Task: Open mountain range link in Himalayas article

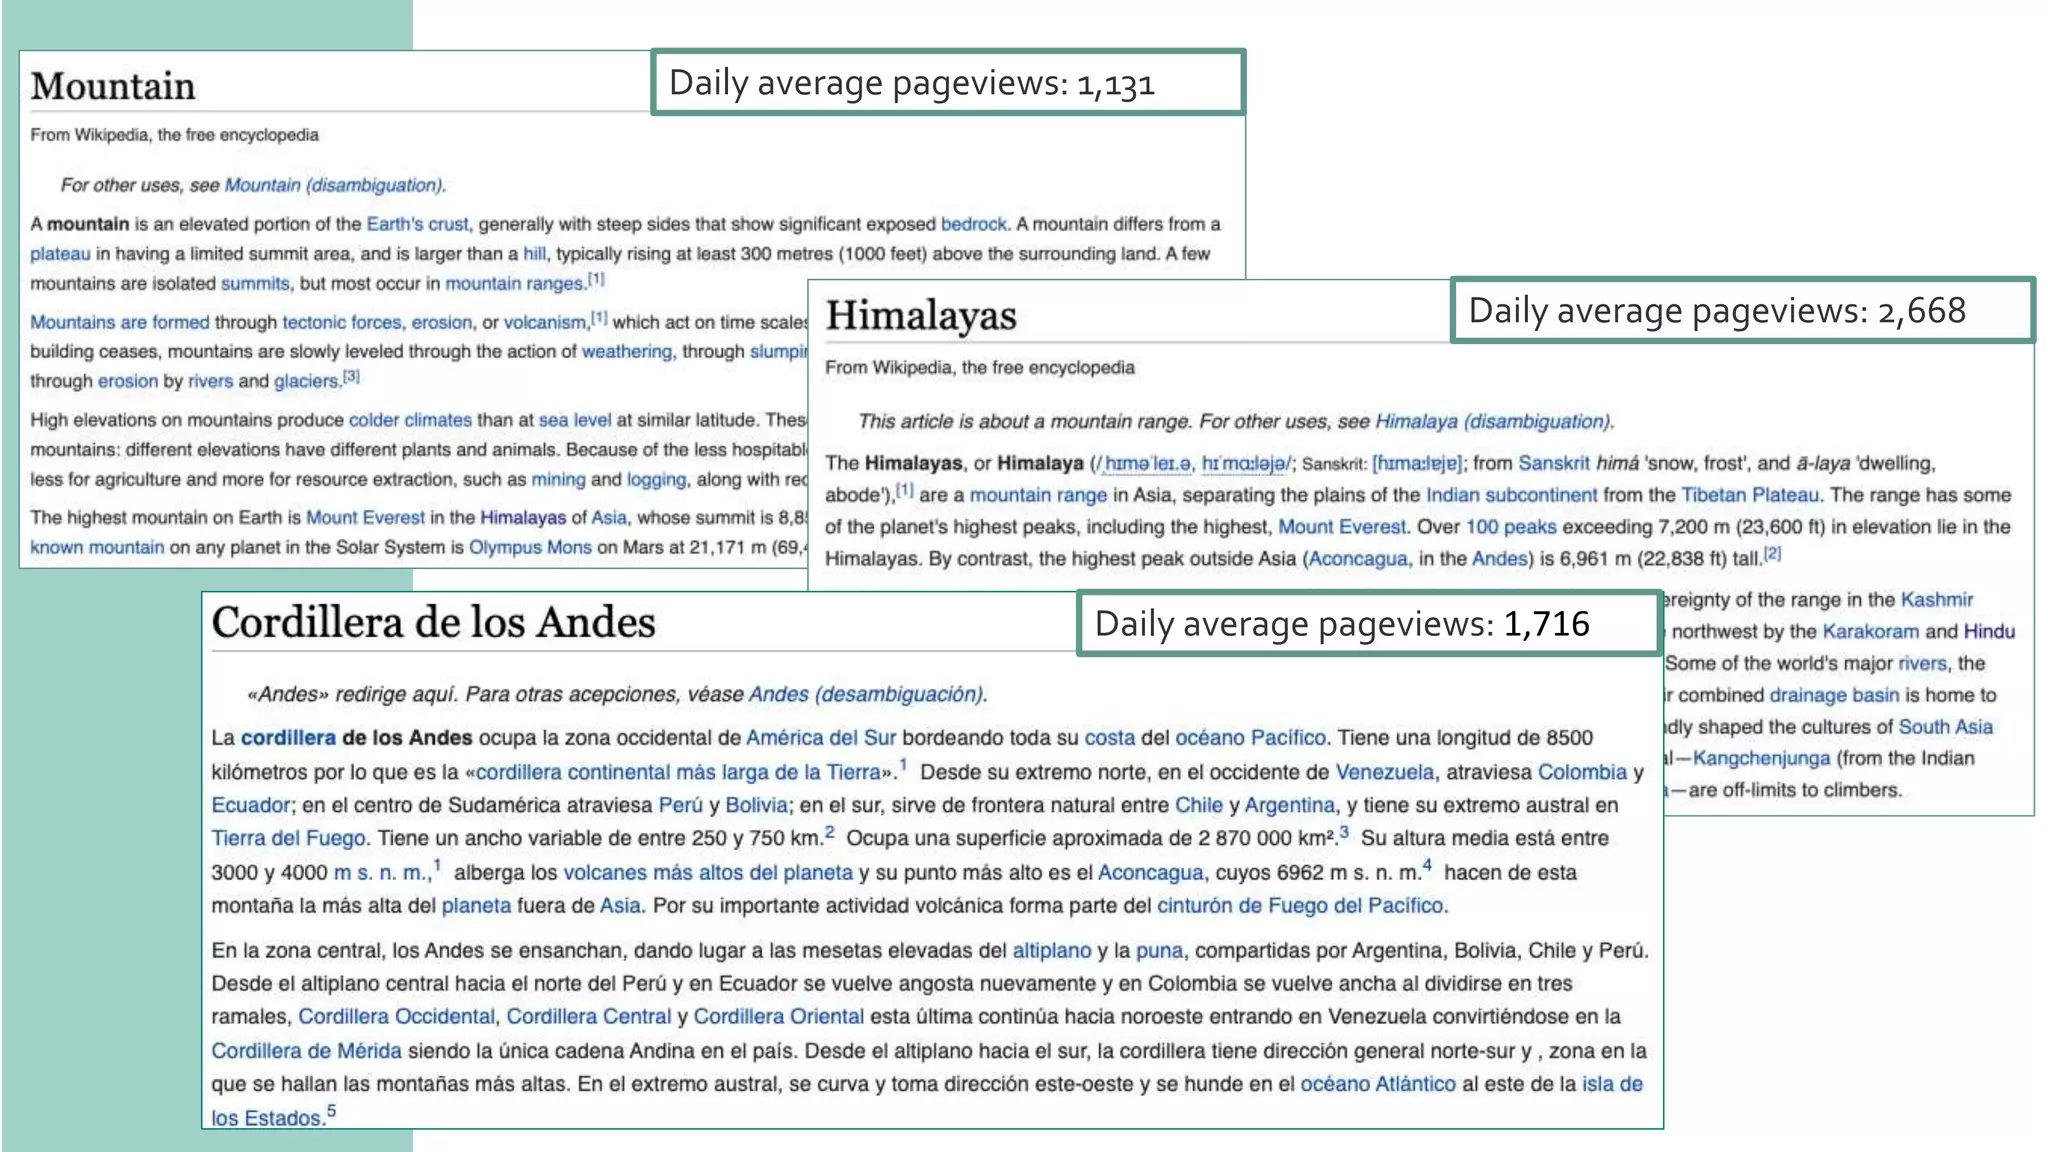Action: [1038, 495]
